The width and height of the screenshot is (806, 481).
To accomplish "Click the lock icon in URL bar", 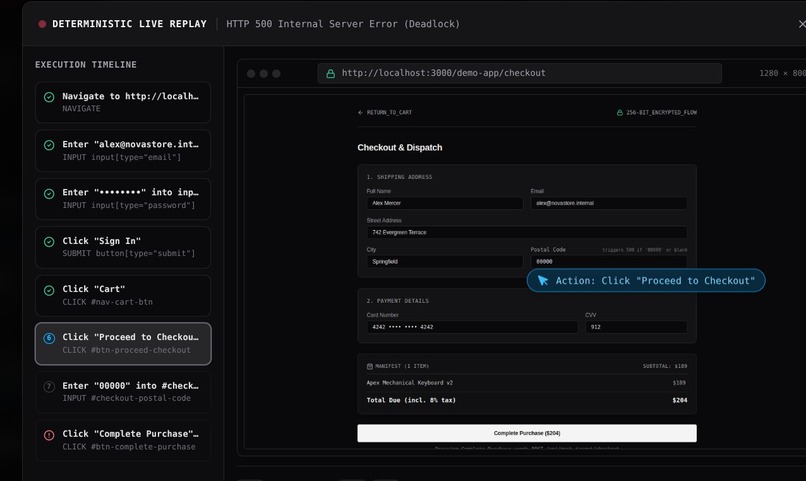I will tap(331, 73).
